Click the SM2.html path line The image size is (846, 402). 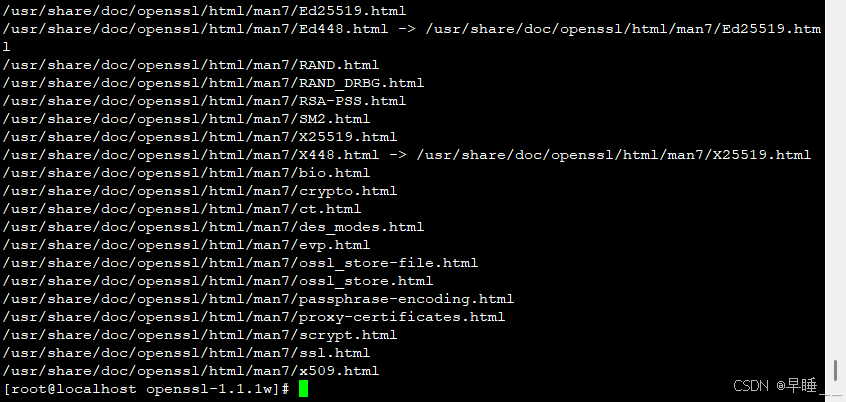(x=187, y=119)
